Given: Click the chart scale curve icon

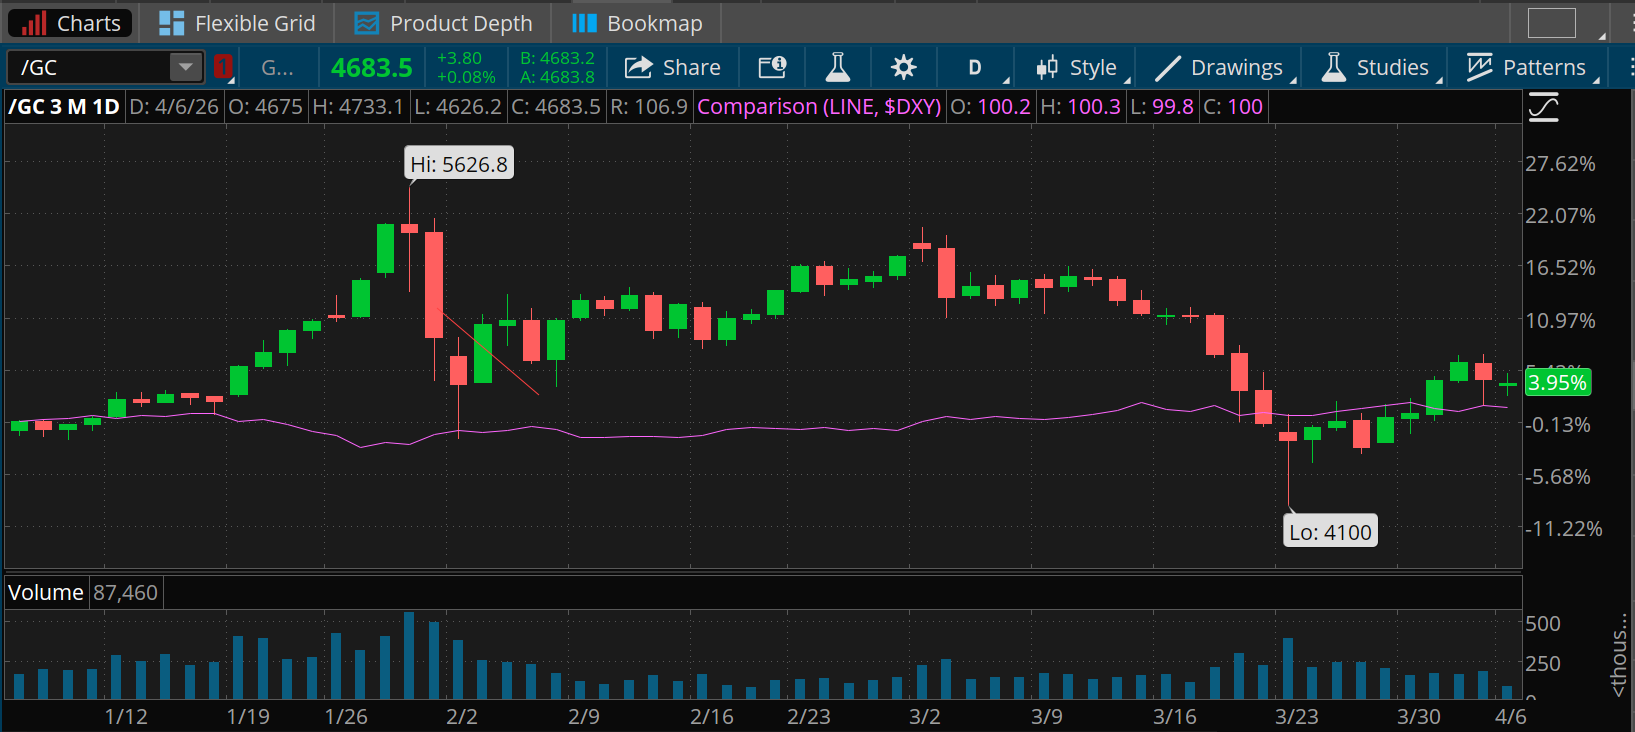Looking at the screenshot, I should click(1543, 107).
